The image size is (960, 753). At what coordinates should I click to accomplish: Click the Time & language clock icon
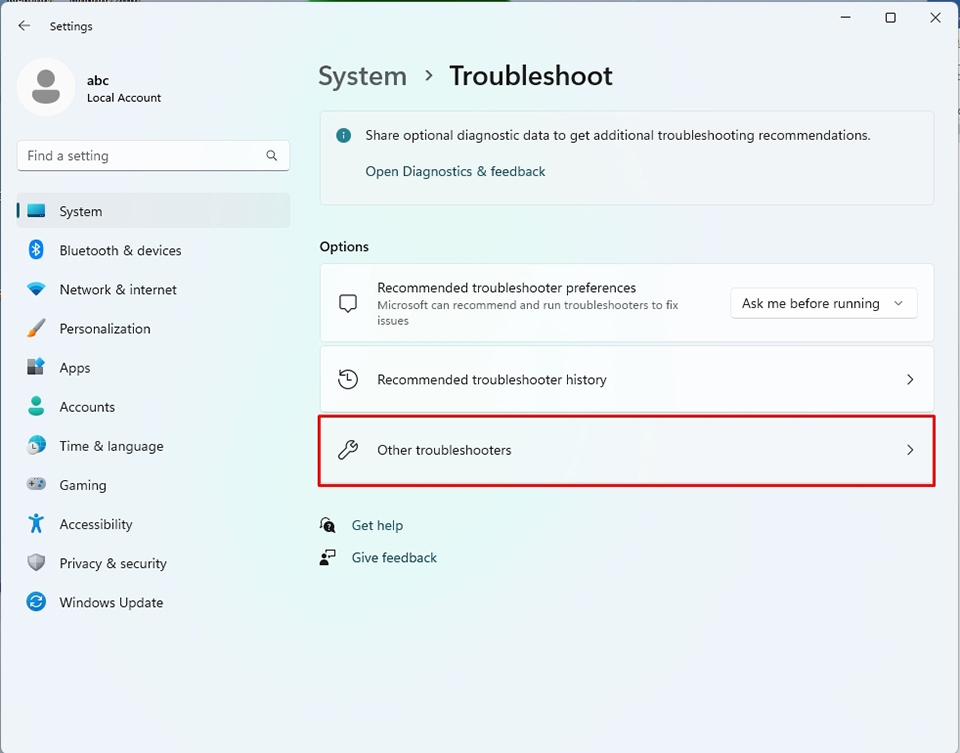pyautogui.click(x=38, y=445)
